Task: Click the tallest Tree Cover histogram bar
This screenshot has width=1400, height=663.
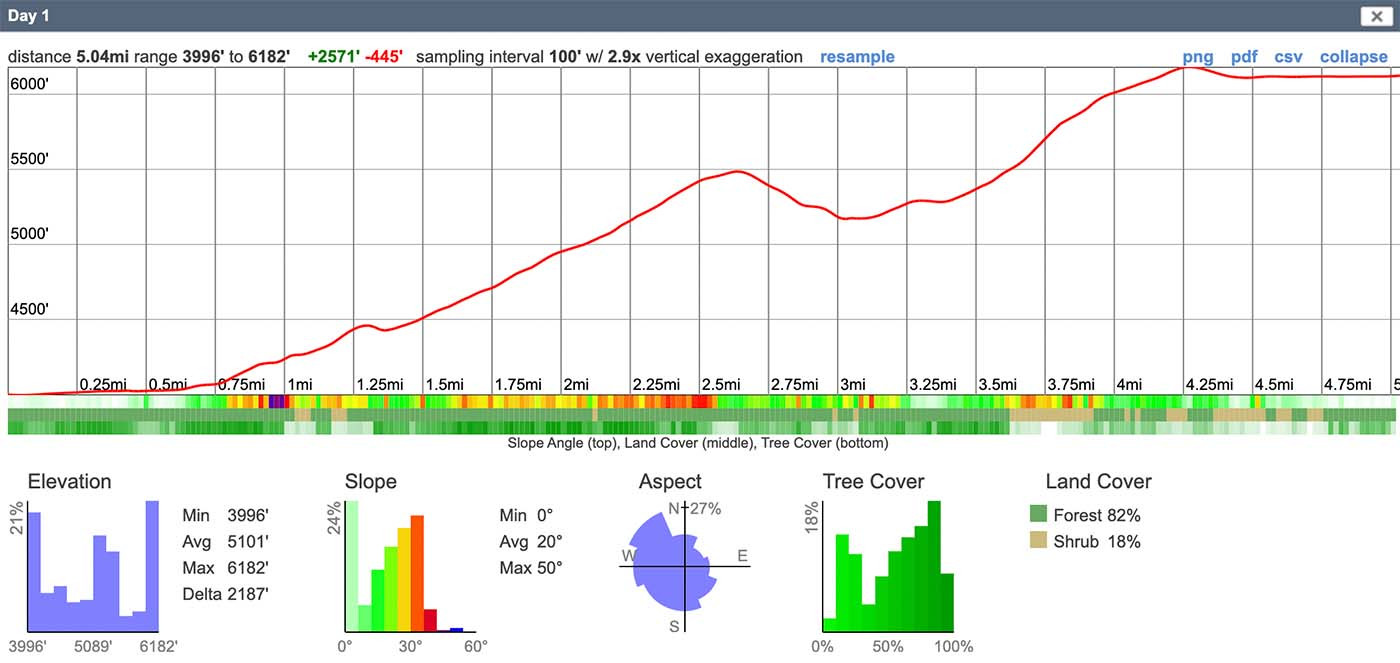Action: tap(934, 565)
